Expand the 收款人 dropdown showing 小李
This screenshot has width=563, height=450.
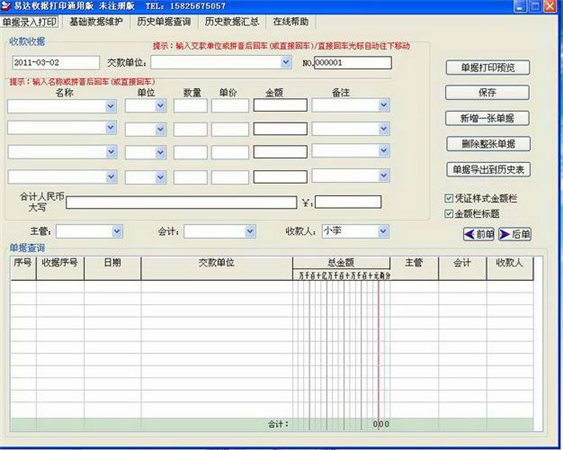tap(383, 231)
